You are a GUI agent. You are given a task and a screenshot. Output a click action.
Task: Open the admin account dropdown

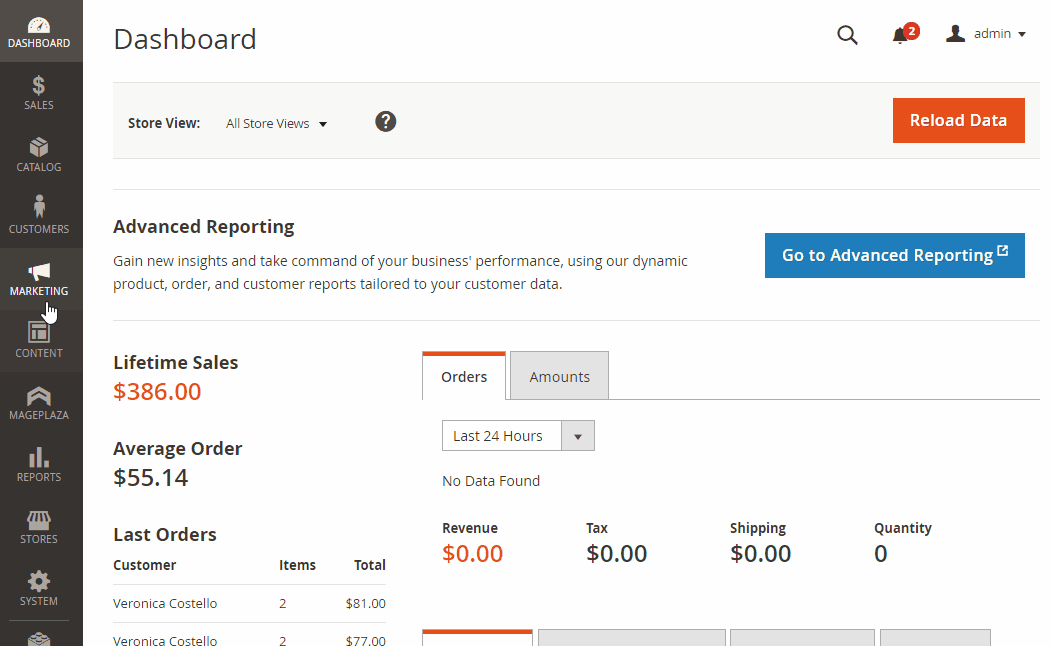[986, 34]
